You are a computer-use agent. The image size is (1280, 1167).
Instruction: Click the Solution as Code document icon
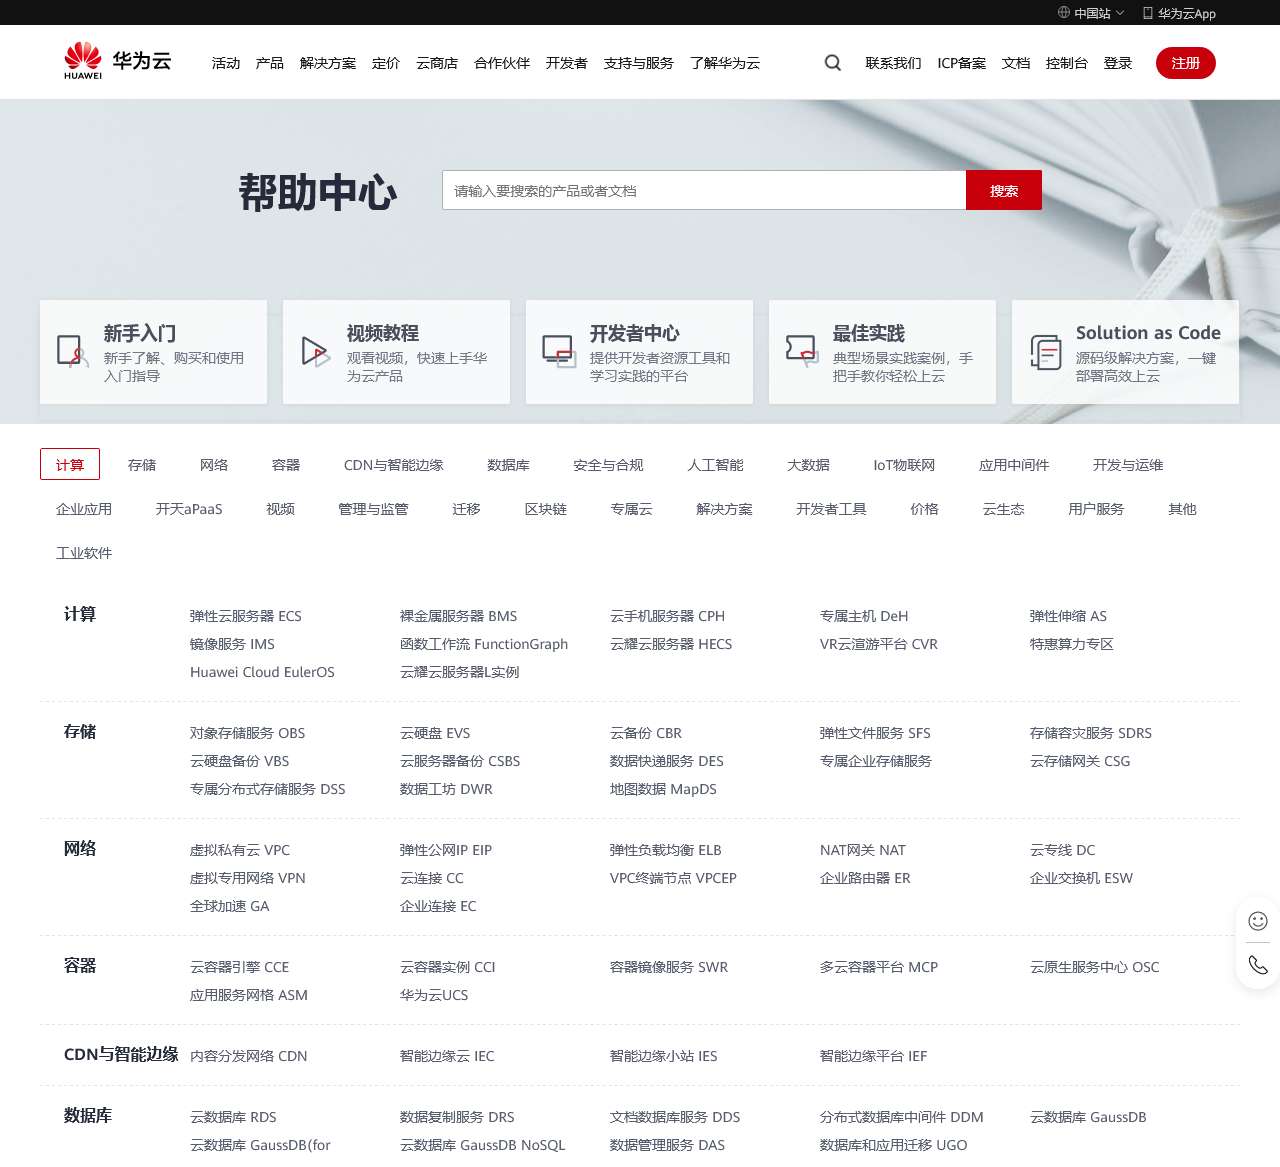point(1046,352)
